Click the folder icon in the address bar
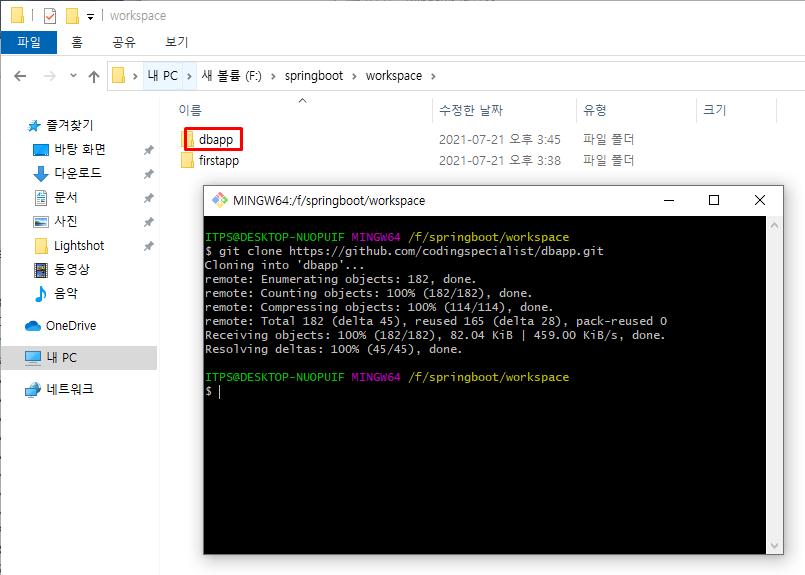 pos(119,75)
